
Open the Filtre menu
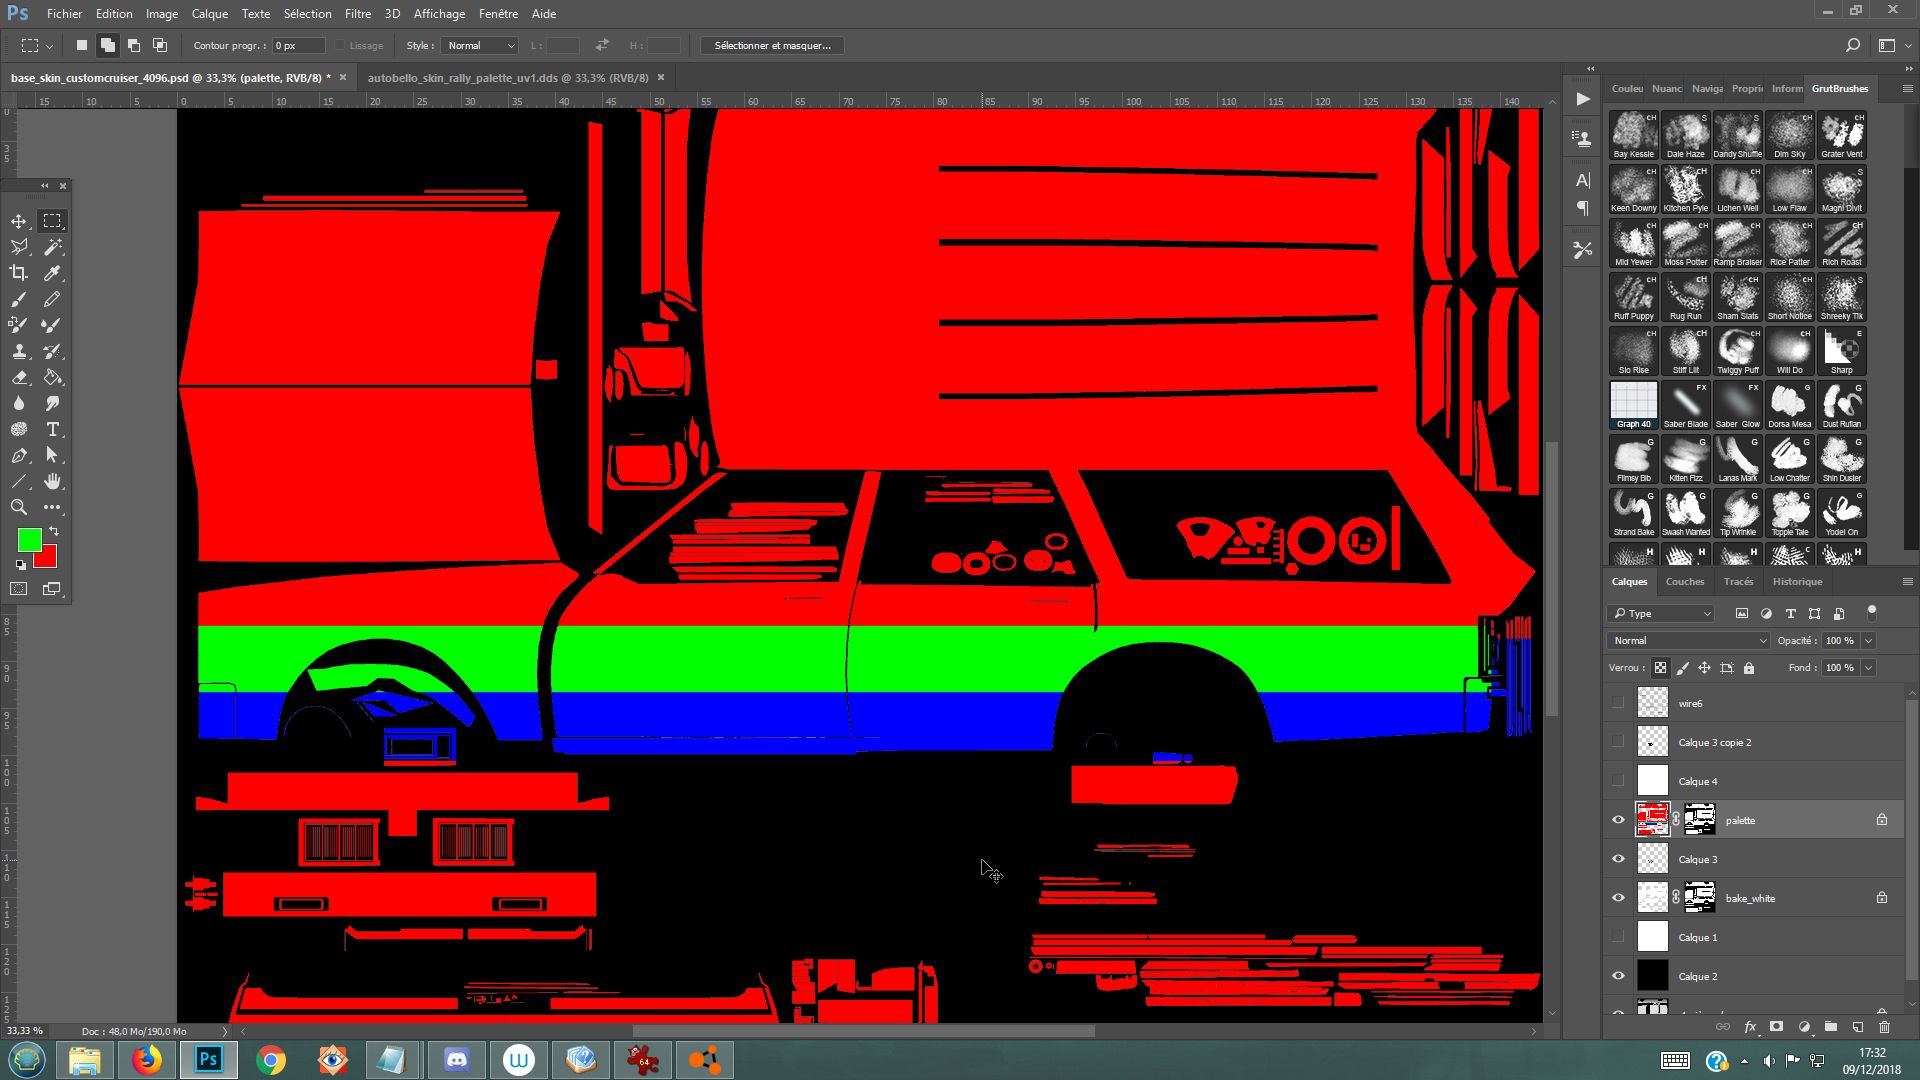click(x=357, y=14)
